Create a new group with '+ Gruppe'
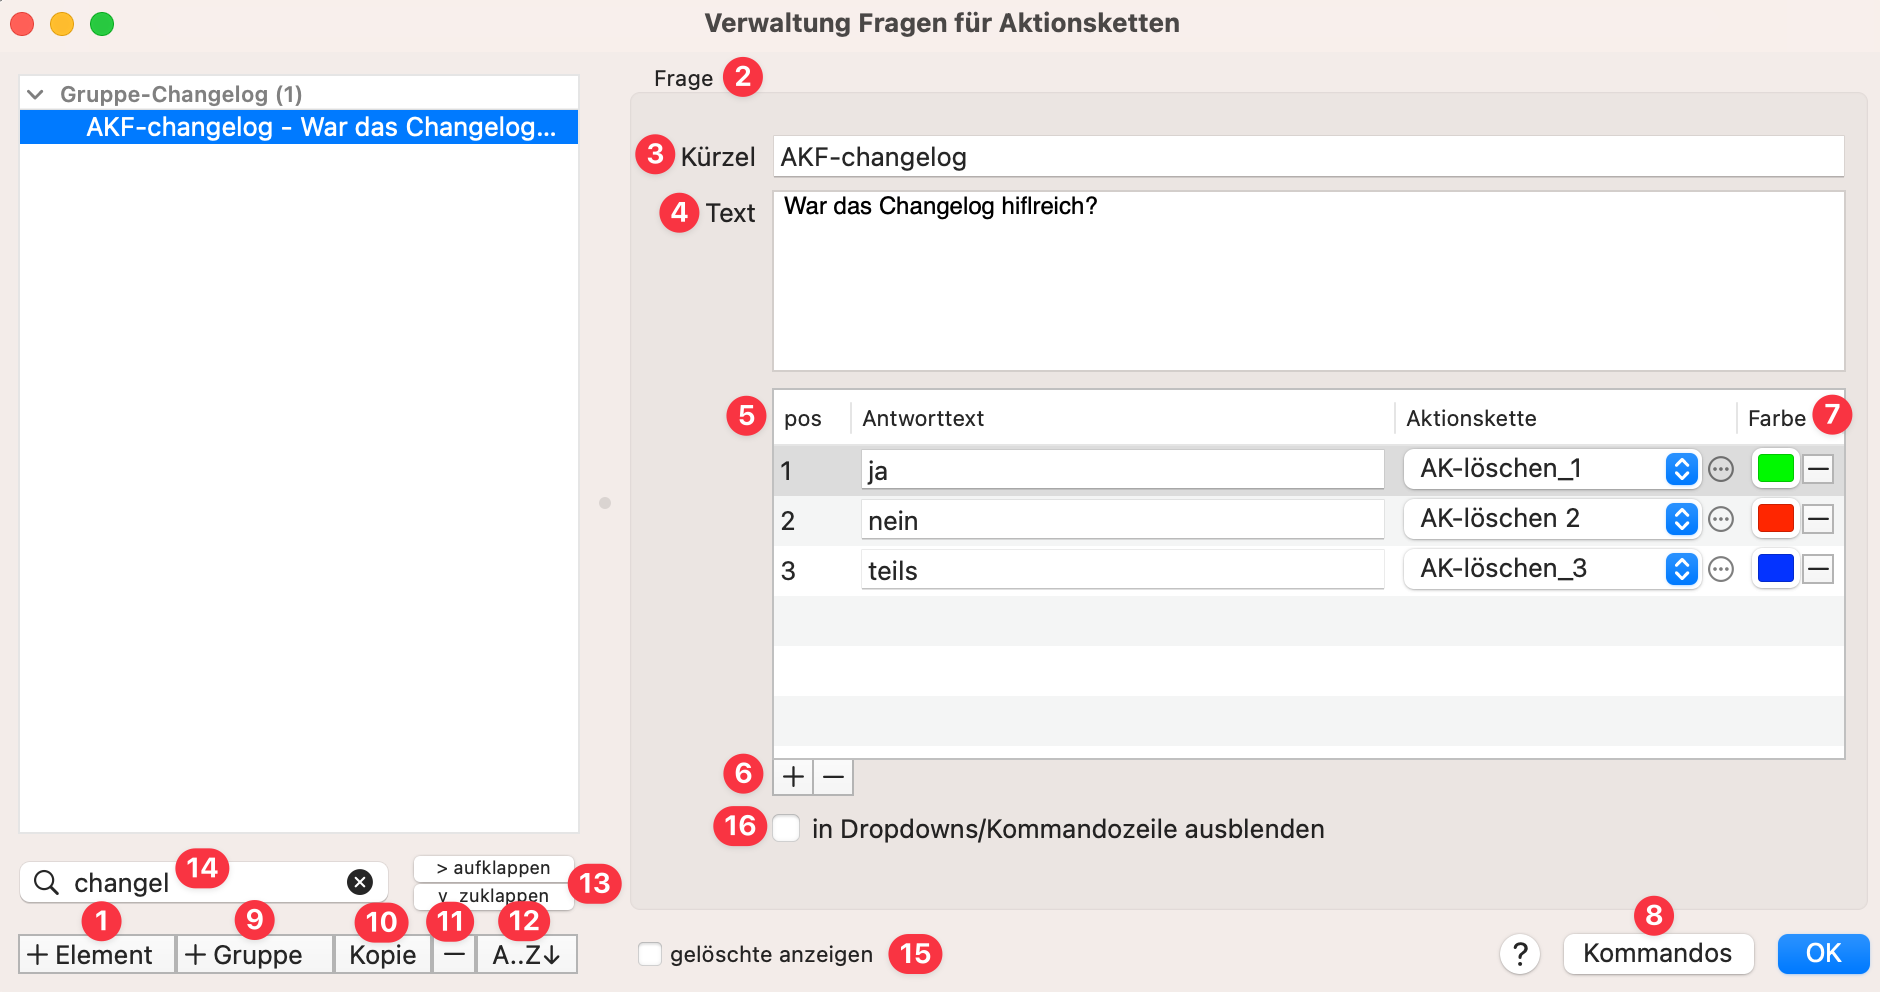The image size is (1880, 992). [x=255, y=954]
